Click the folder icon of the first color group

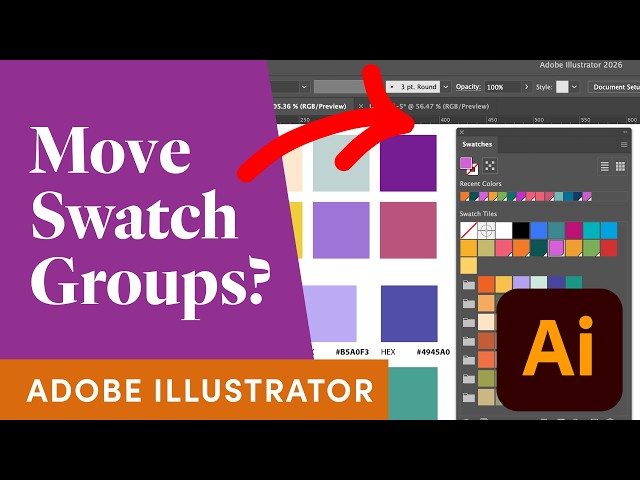point(469,284)
